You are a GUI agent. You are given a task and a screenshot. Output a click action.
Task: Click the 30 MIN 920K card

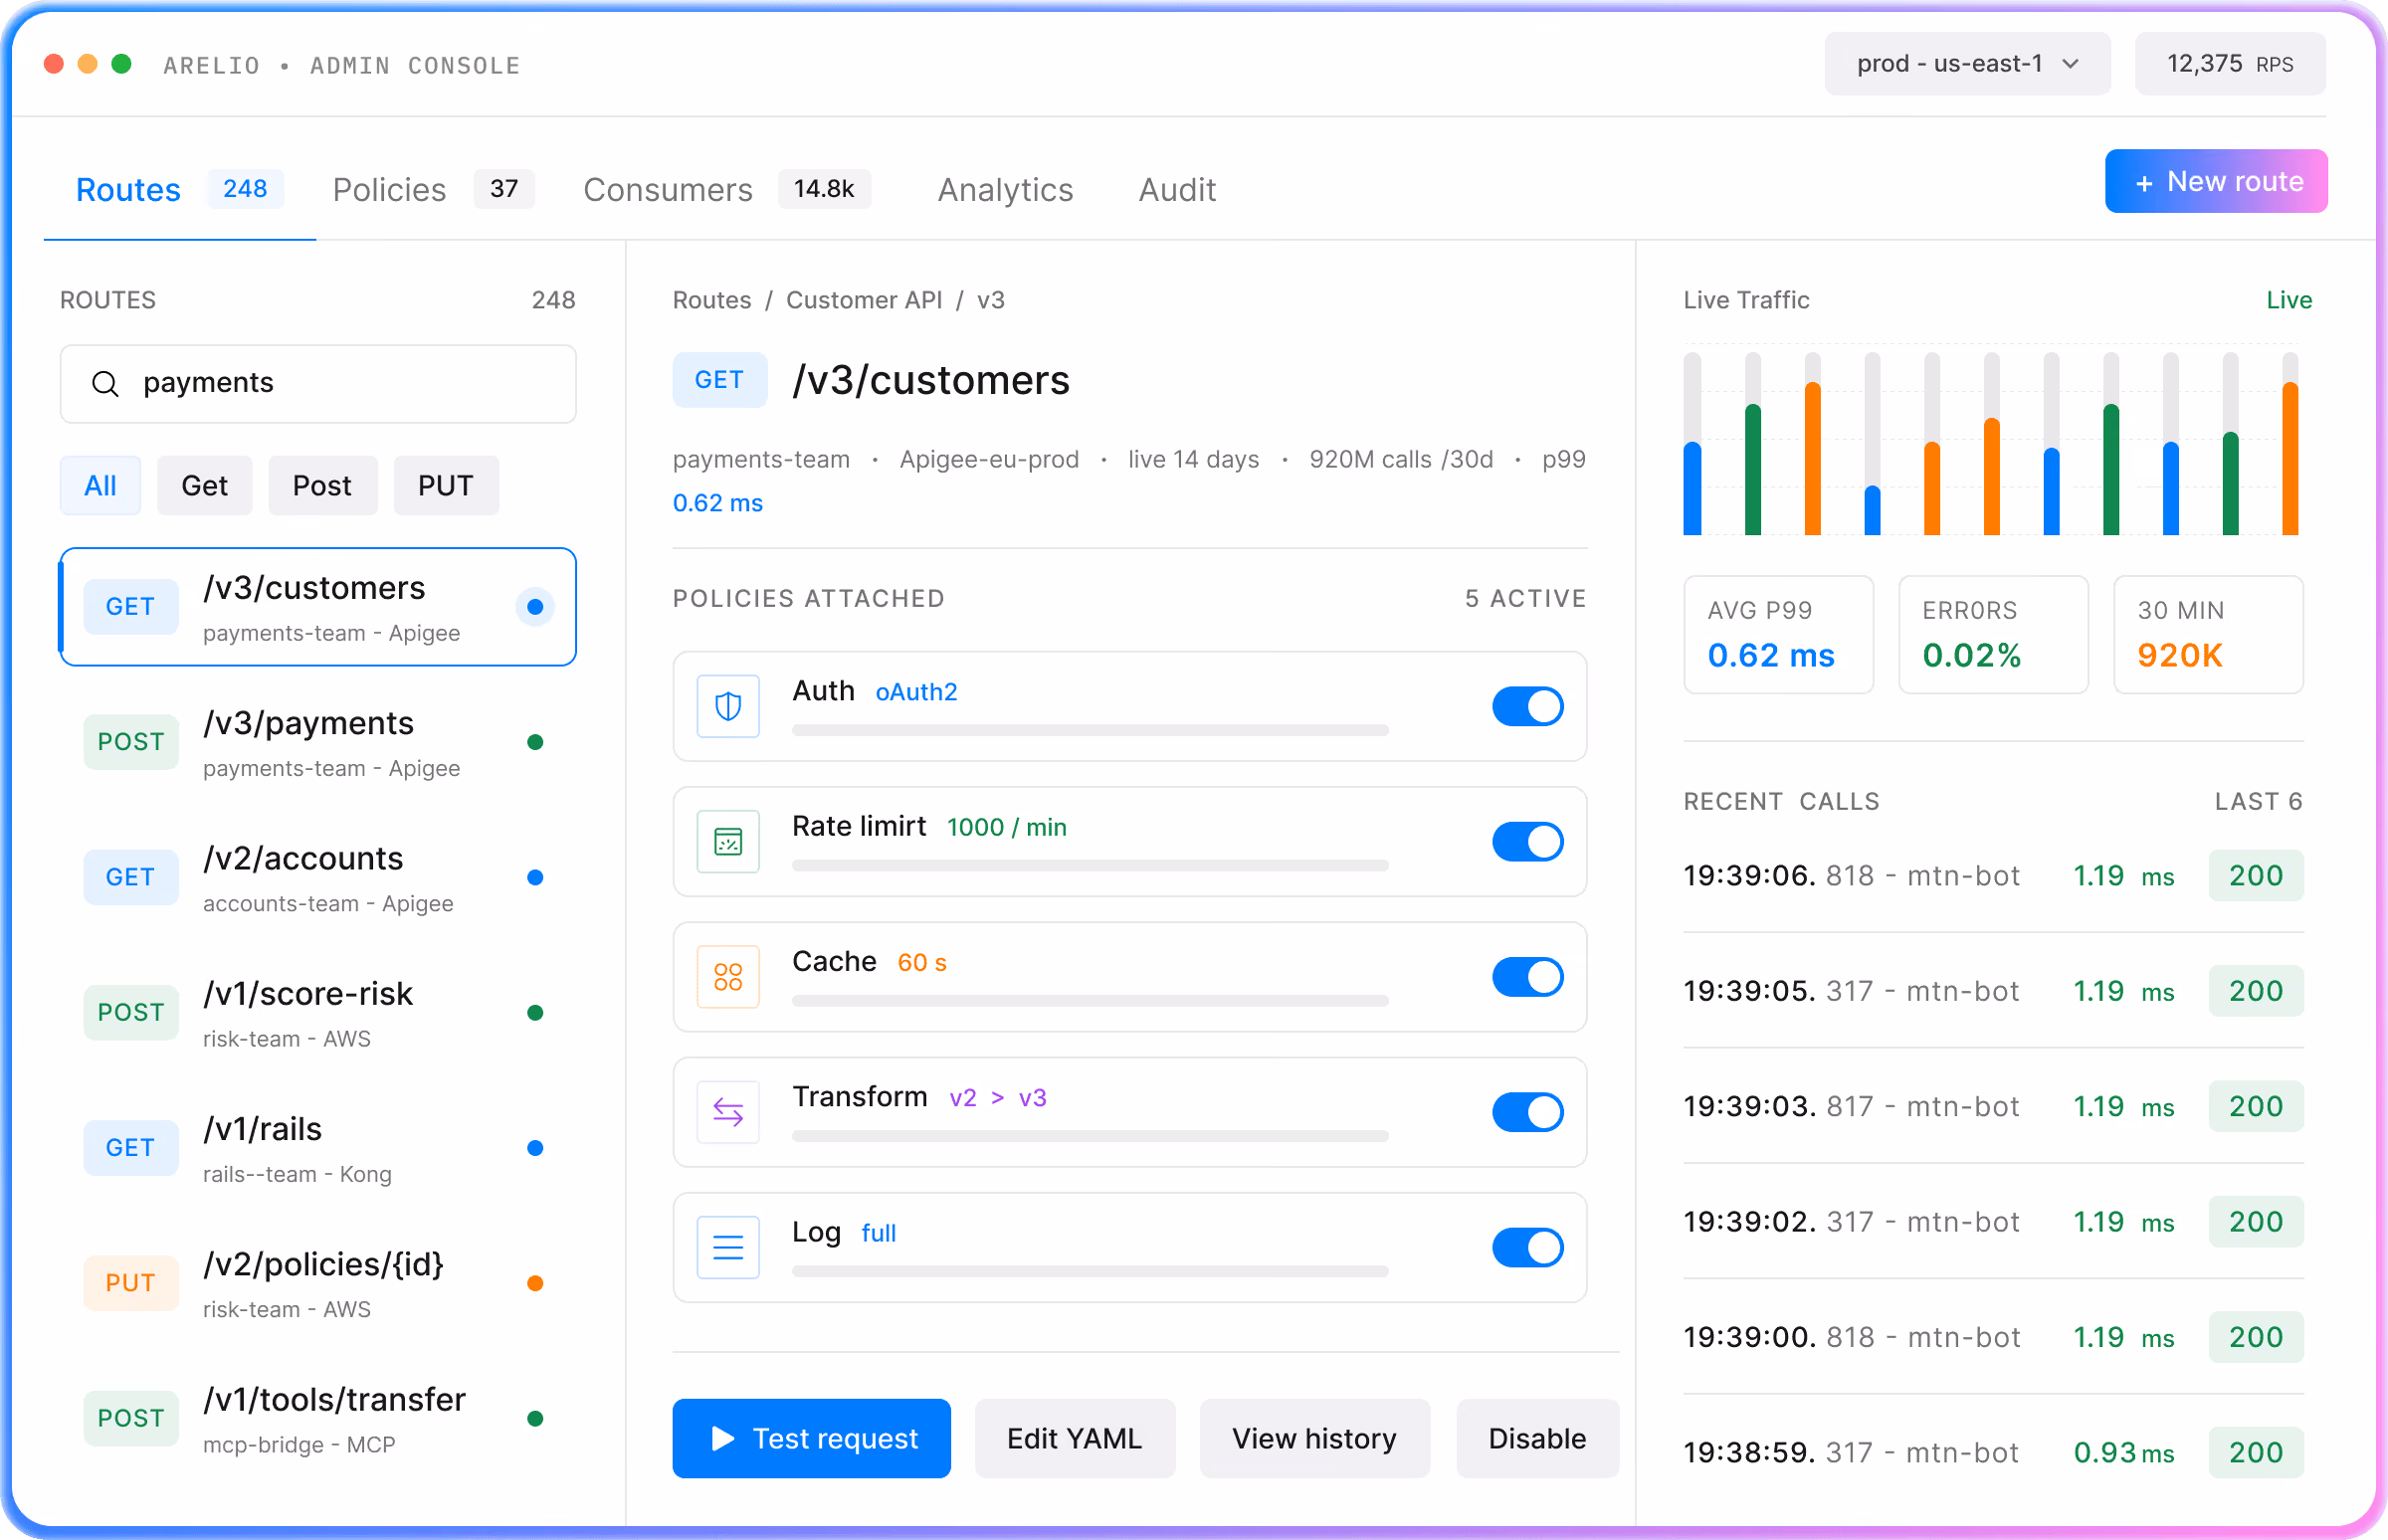[2208, 635]
